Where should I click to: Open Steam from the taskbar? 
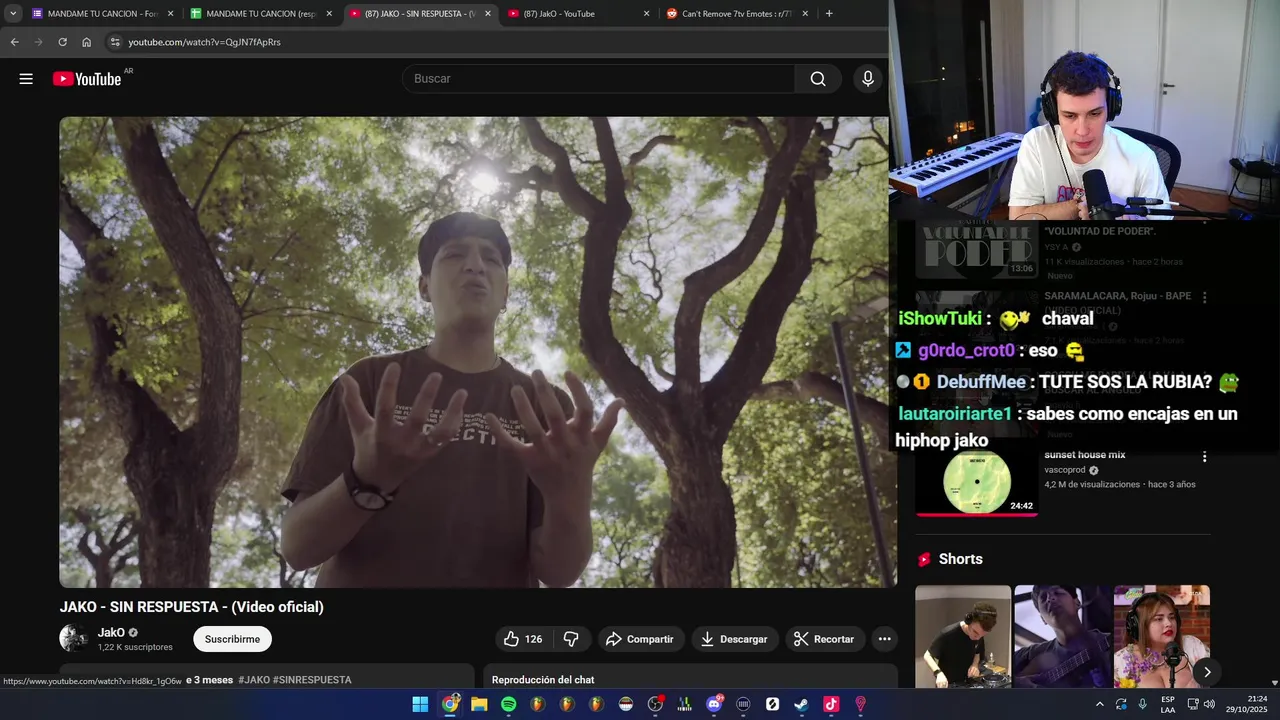802,704
